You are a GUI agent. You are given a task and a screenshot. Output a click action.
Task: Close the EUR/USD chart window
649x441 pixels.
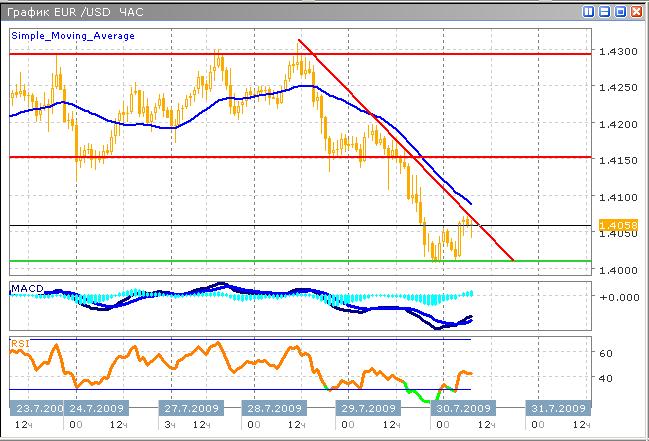click(636, 11)
